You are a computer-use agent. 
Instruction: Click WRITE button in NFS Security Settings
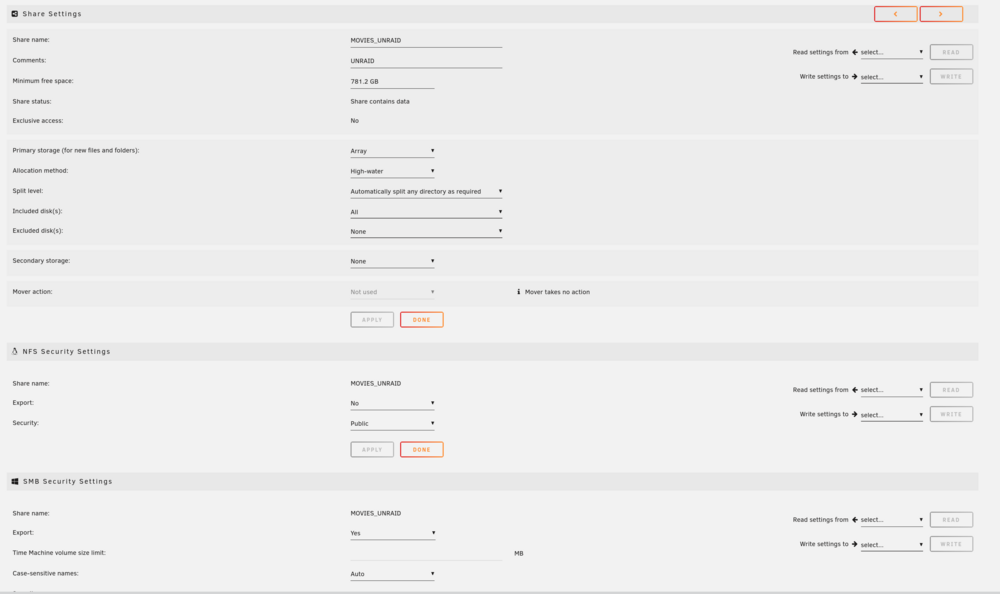pos(951,414)
